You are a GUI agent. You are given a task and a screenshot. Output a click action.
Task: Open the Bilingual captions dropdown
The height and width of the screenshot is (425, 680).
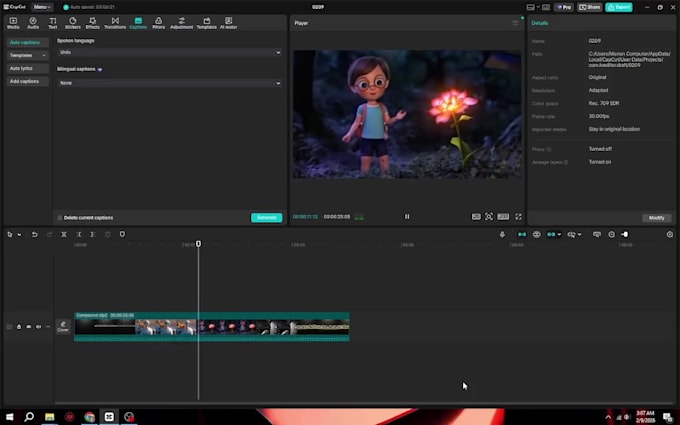click(x=169, y=83)
